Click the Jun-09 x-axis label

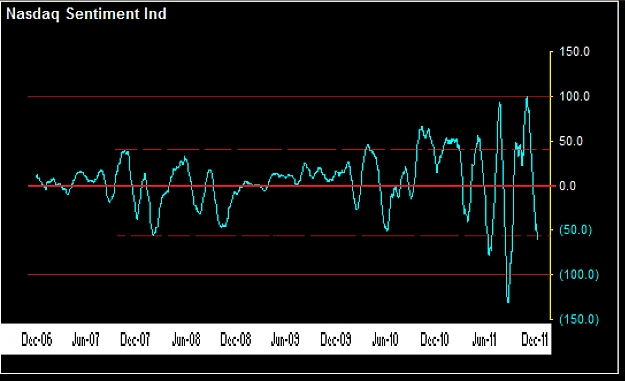285,340
